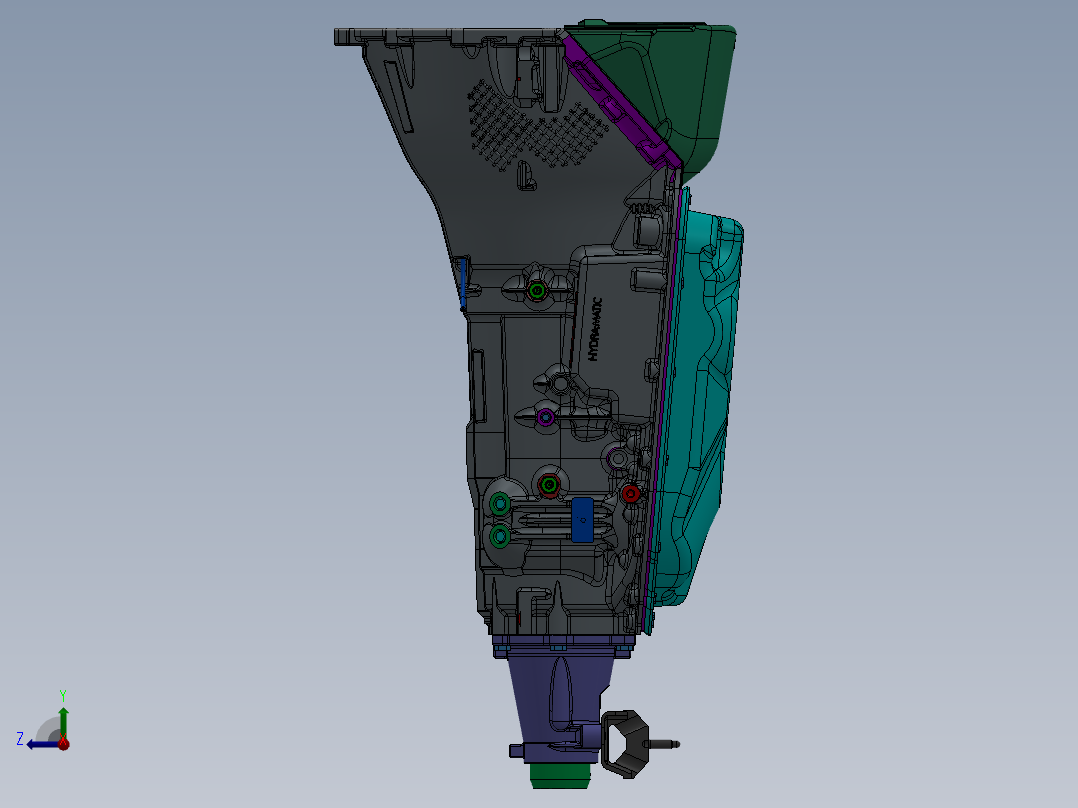This screenshot has width=1078, height=808.
Task: Select the pin protruding from black bracket
Action: point(663,744)
